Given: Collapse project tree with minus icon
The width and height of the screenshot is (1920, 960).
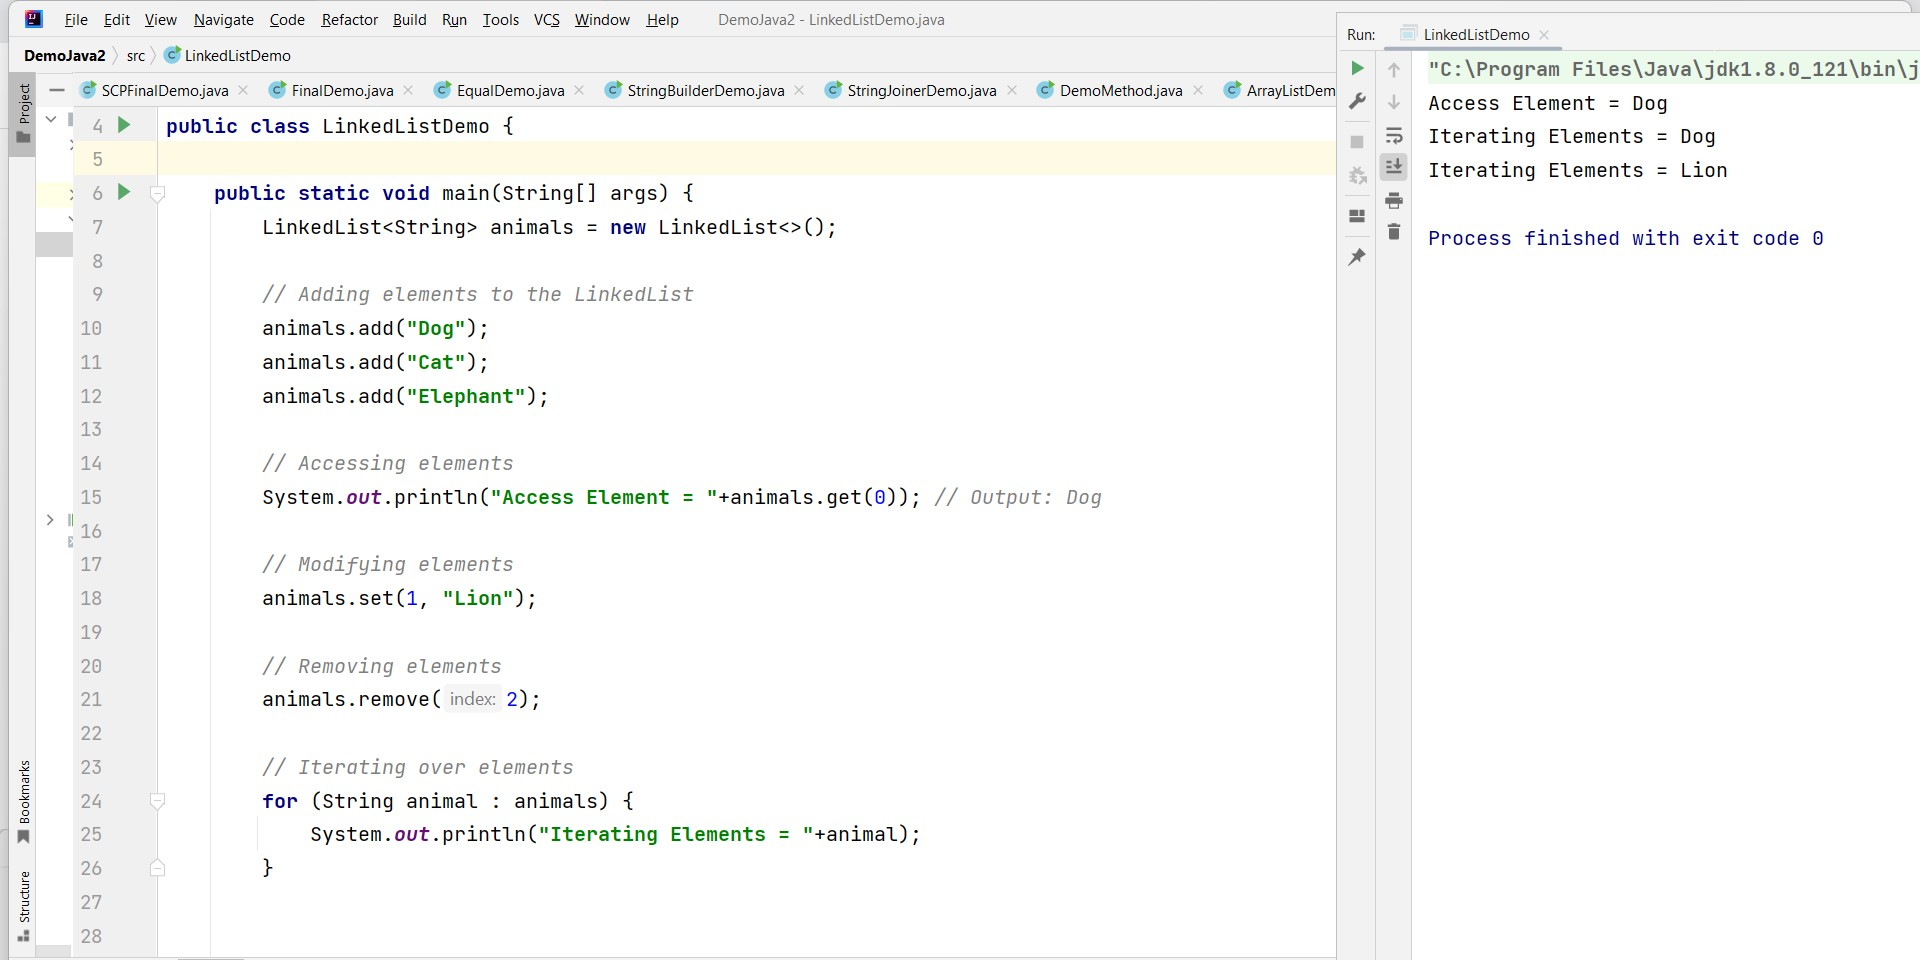Looking at the screenshot, I should point(57,90).
